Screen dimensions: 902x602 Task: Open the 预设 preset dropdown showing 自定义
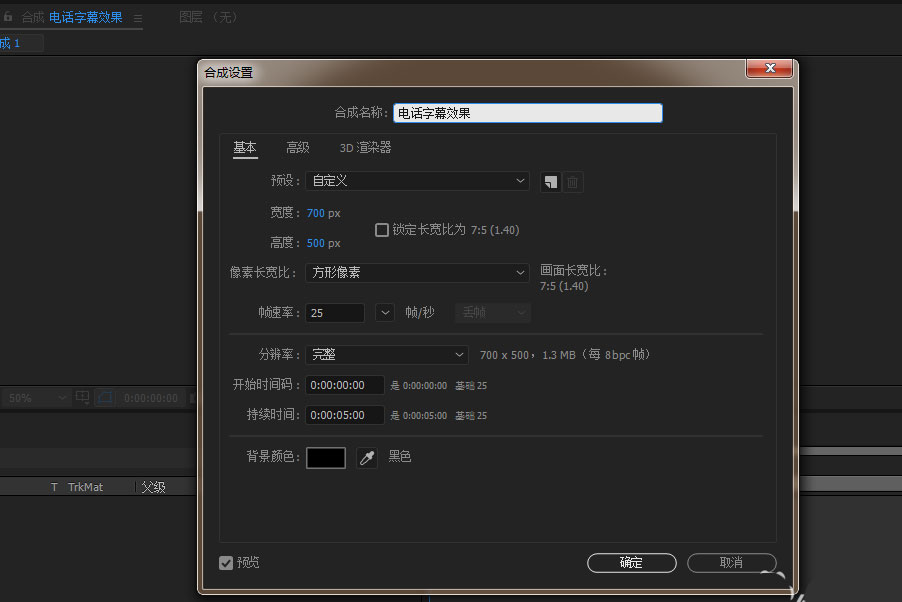417,181
